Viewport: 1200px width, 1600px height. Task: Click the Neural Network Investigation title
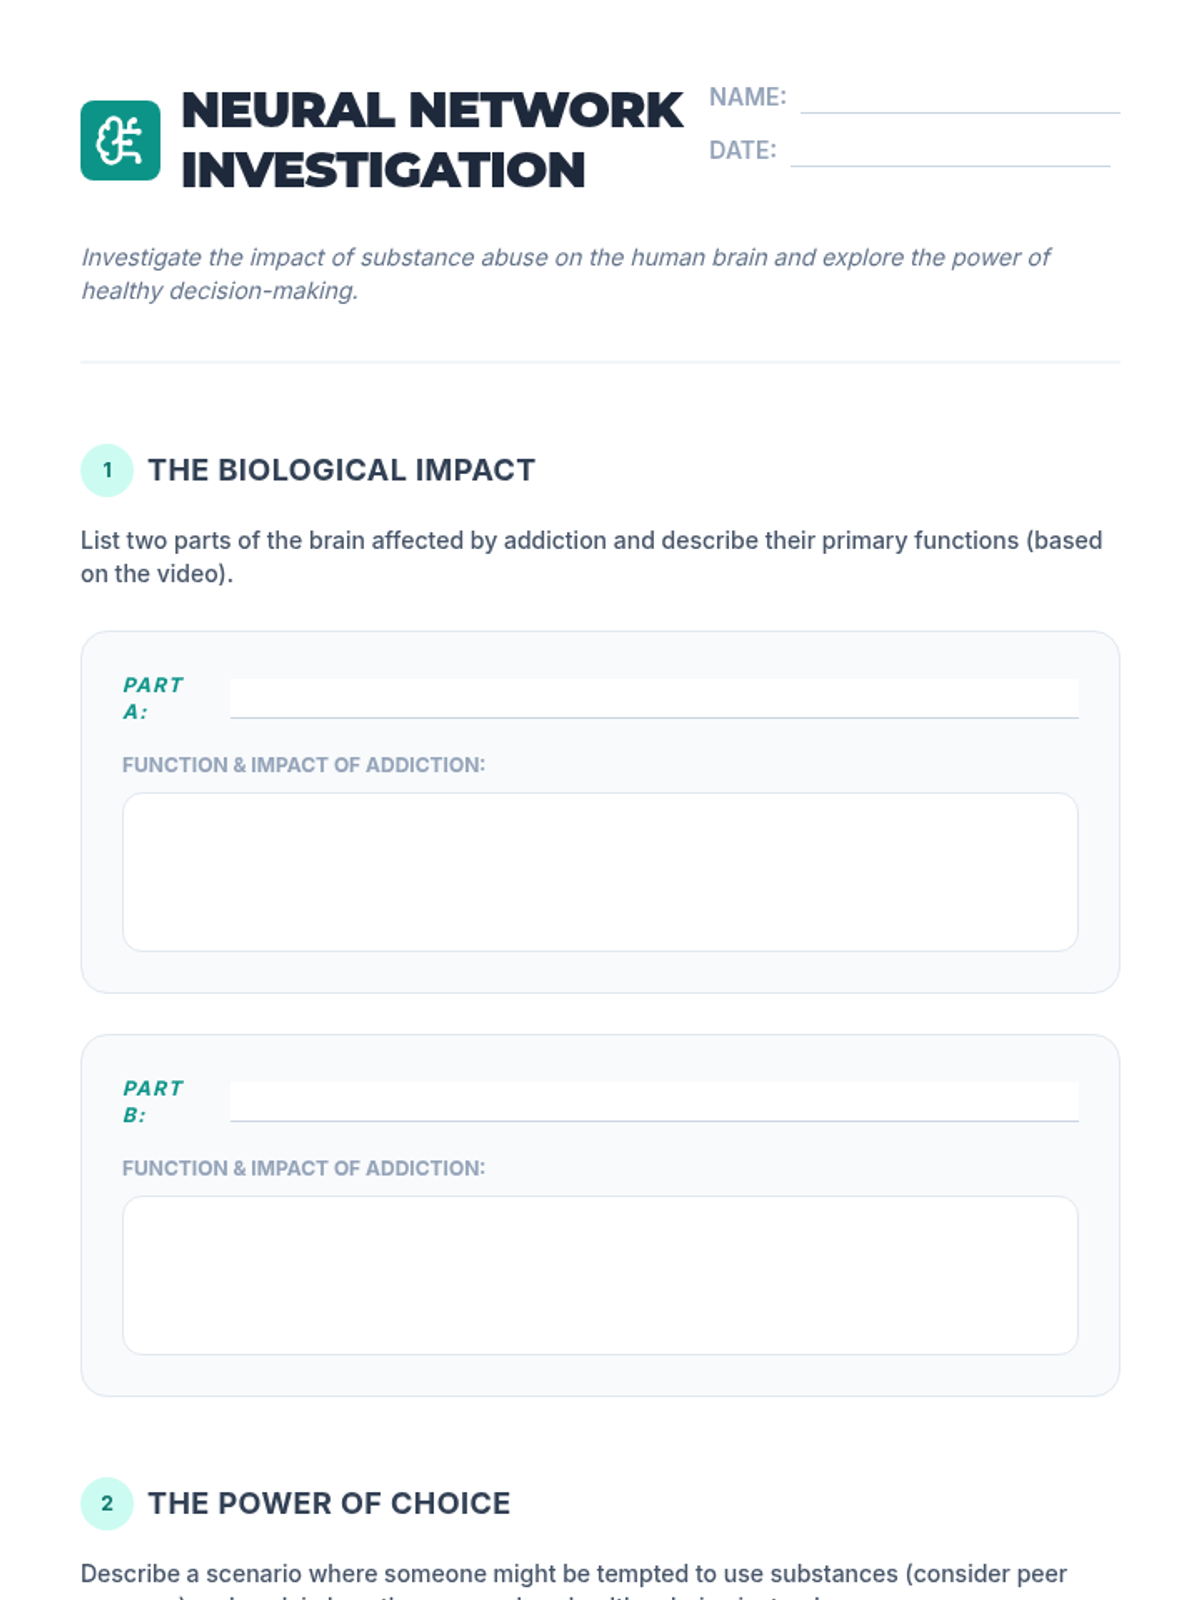pos(432,140)
